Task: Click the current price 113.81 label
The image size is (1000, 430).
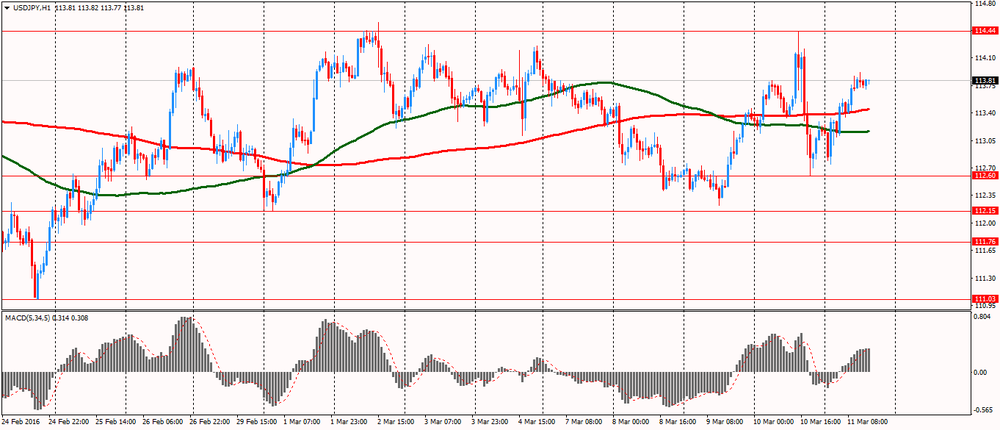Action: click(983, 80)
